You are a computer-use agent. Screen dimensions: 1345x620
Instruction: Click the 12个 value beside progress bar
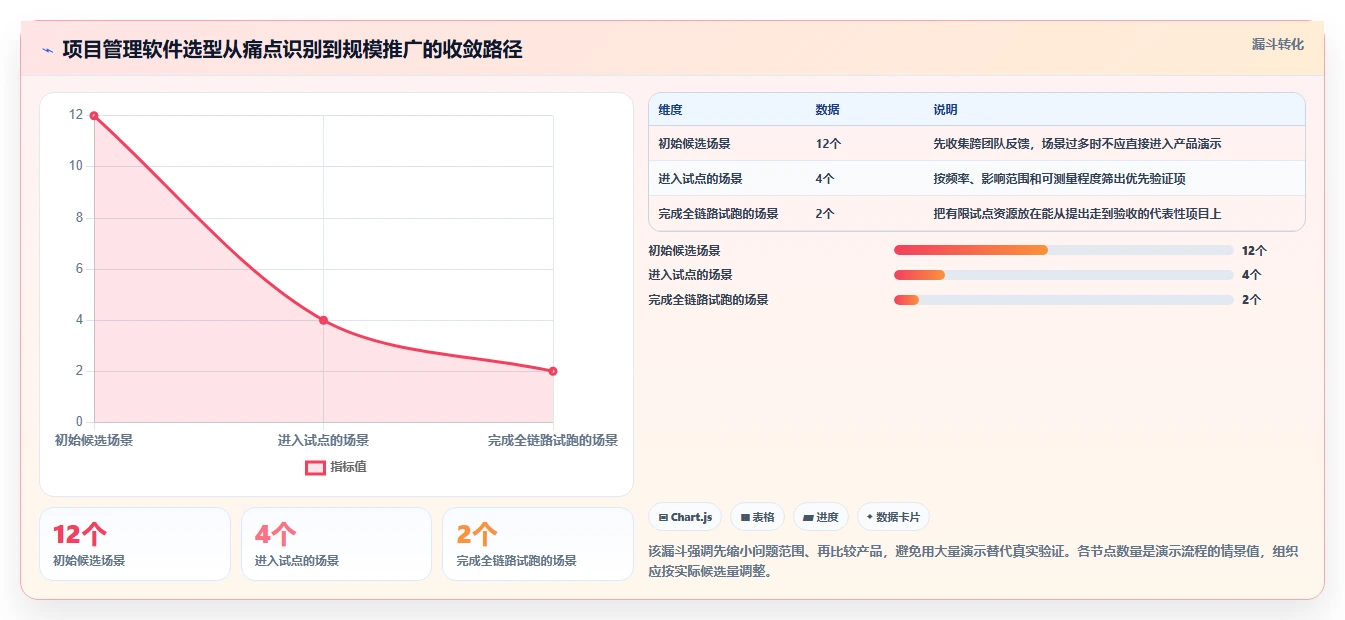point(1254,251)
